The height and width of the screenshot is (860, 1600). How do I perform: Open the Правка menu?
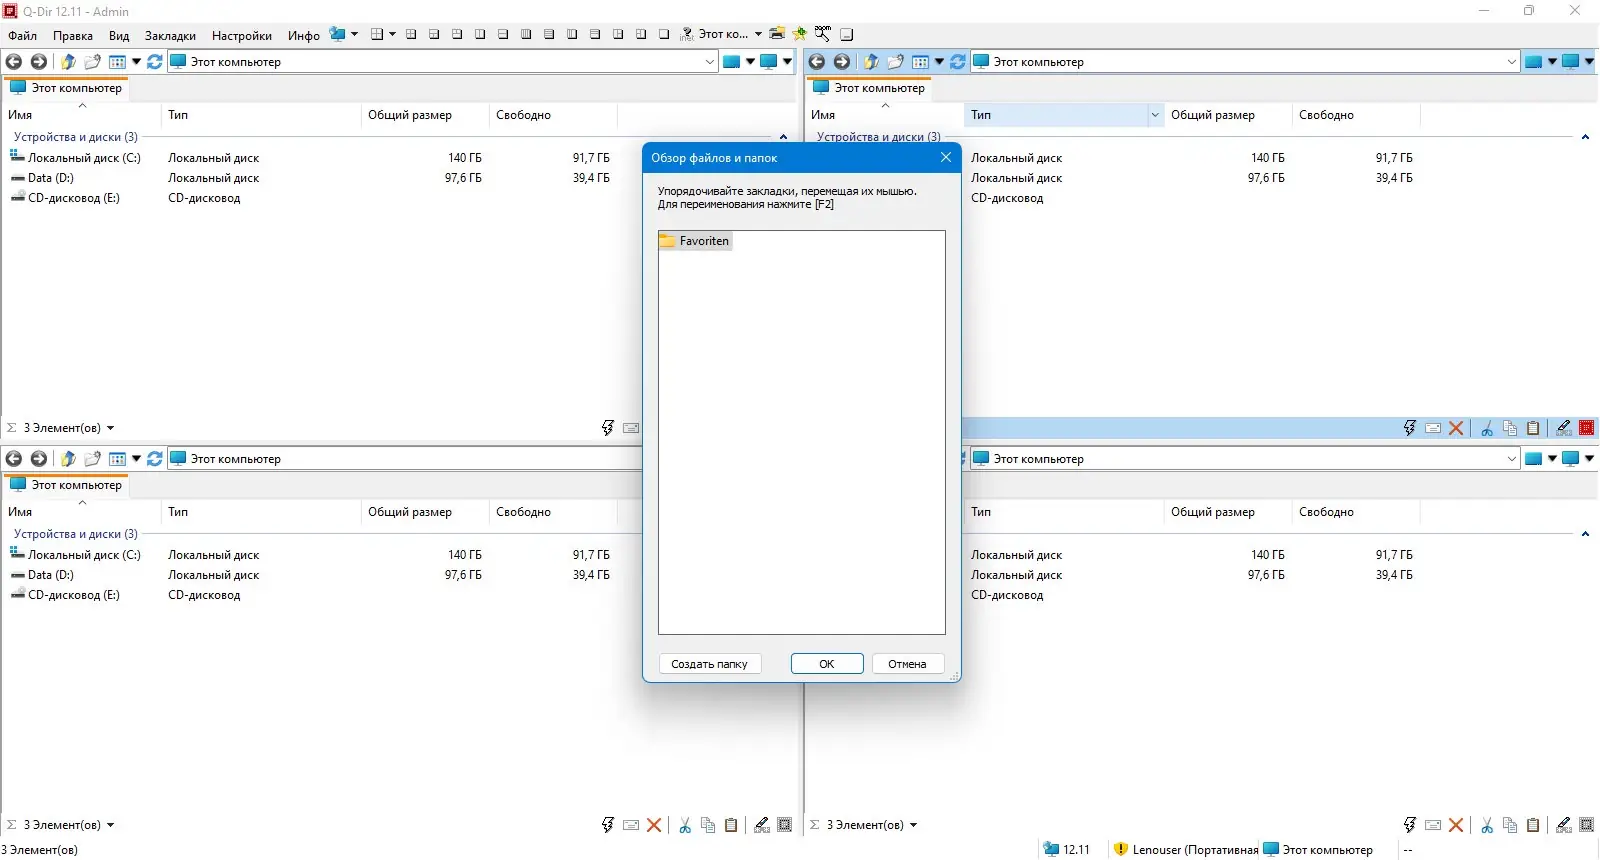click(73, 35)
